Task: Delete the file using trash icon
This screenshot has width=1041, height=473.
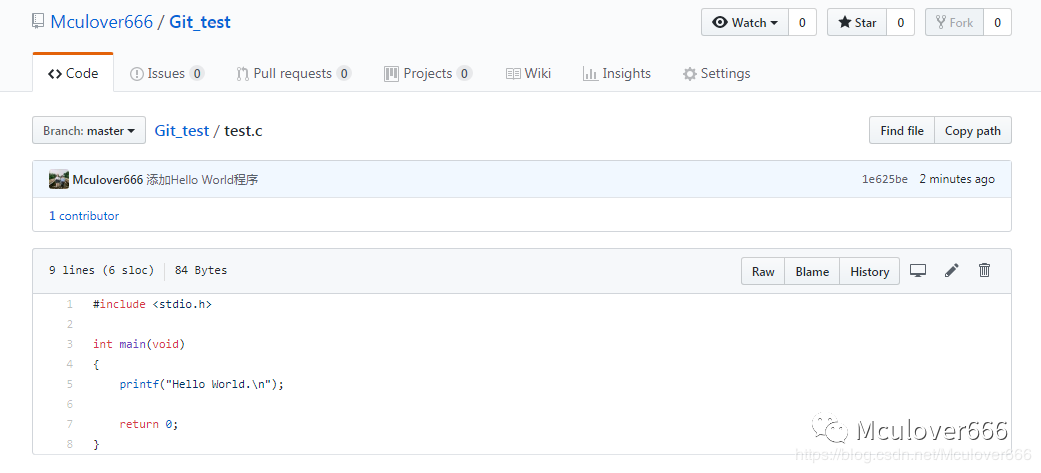Action: click(985, 270)
